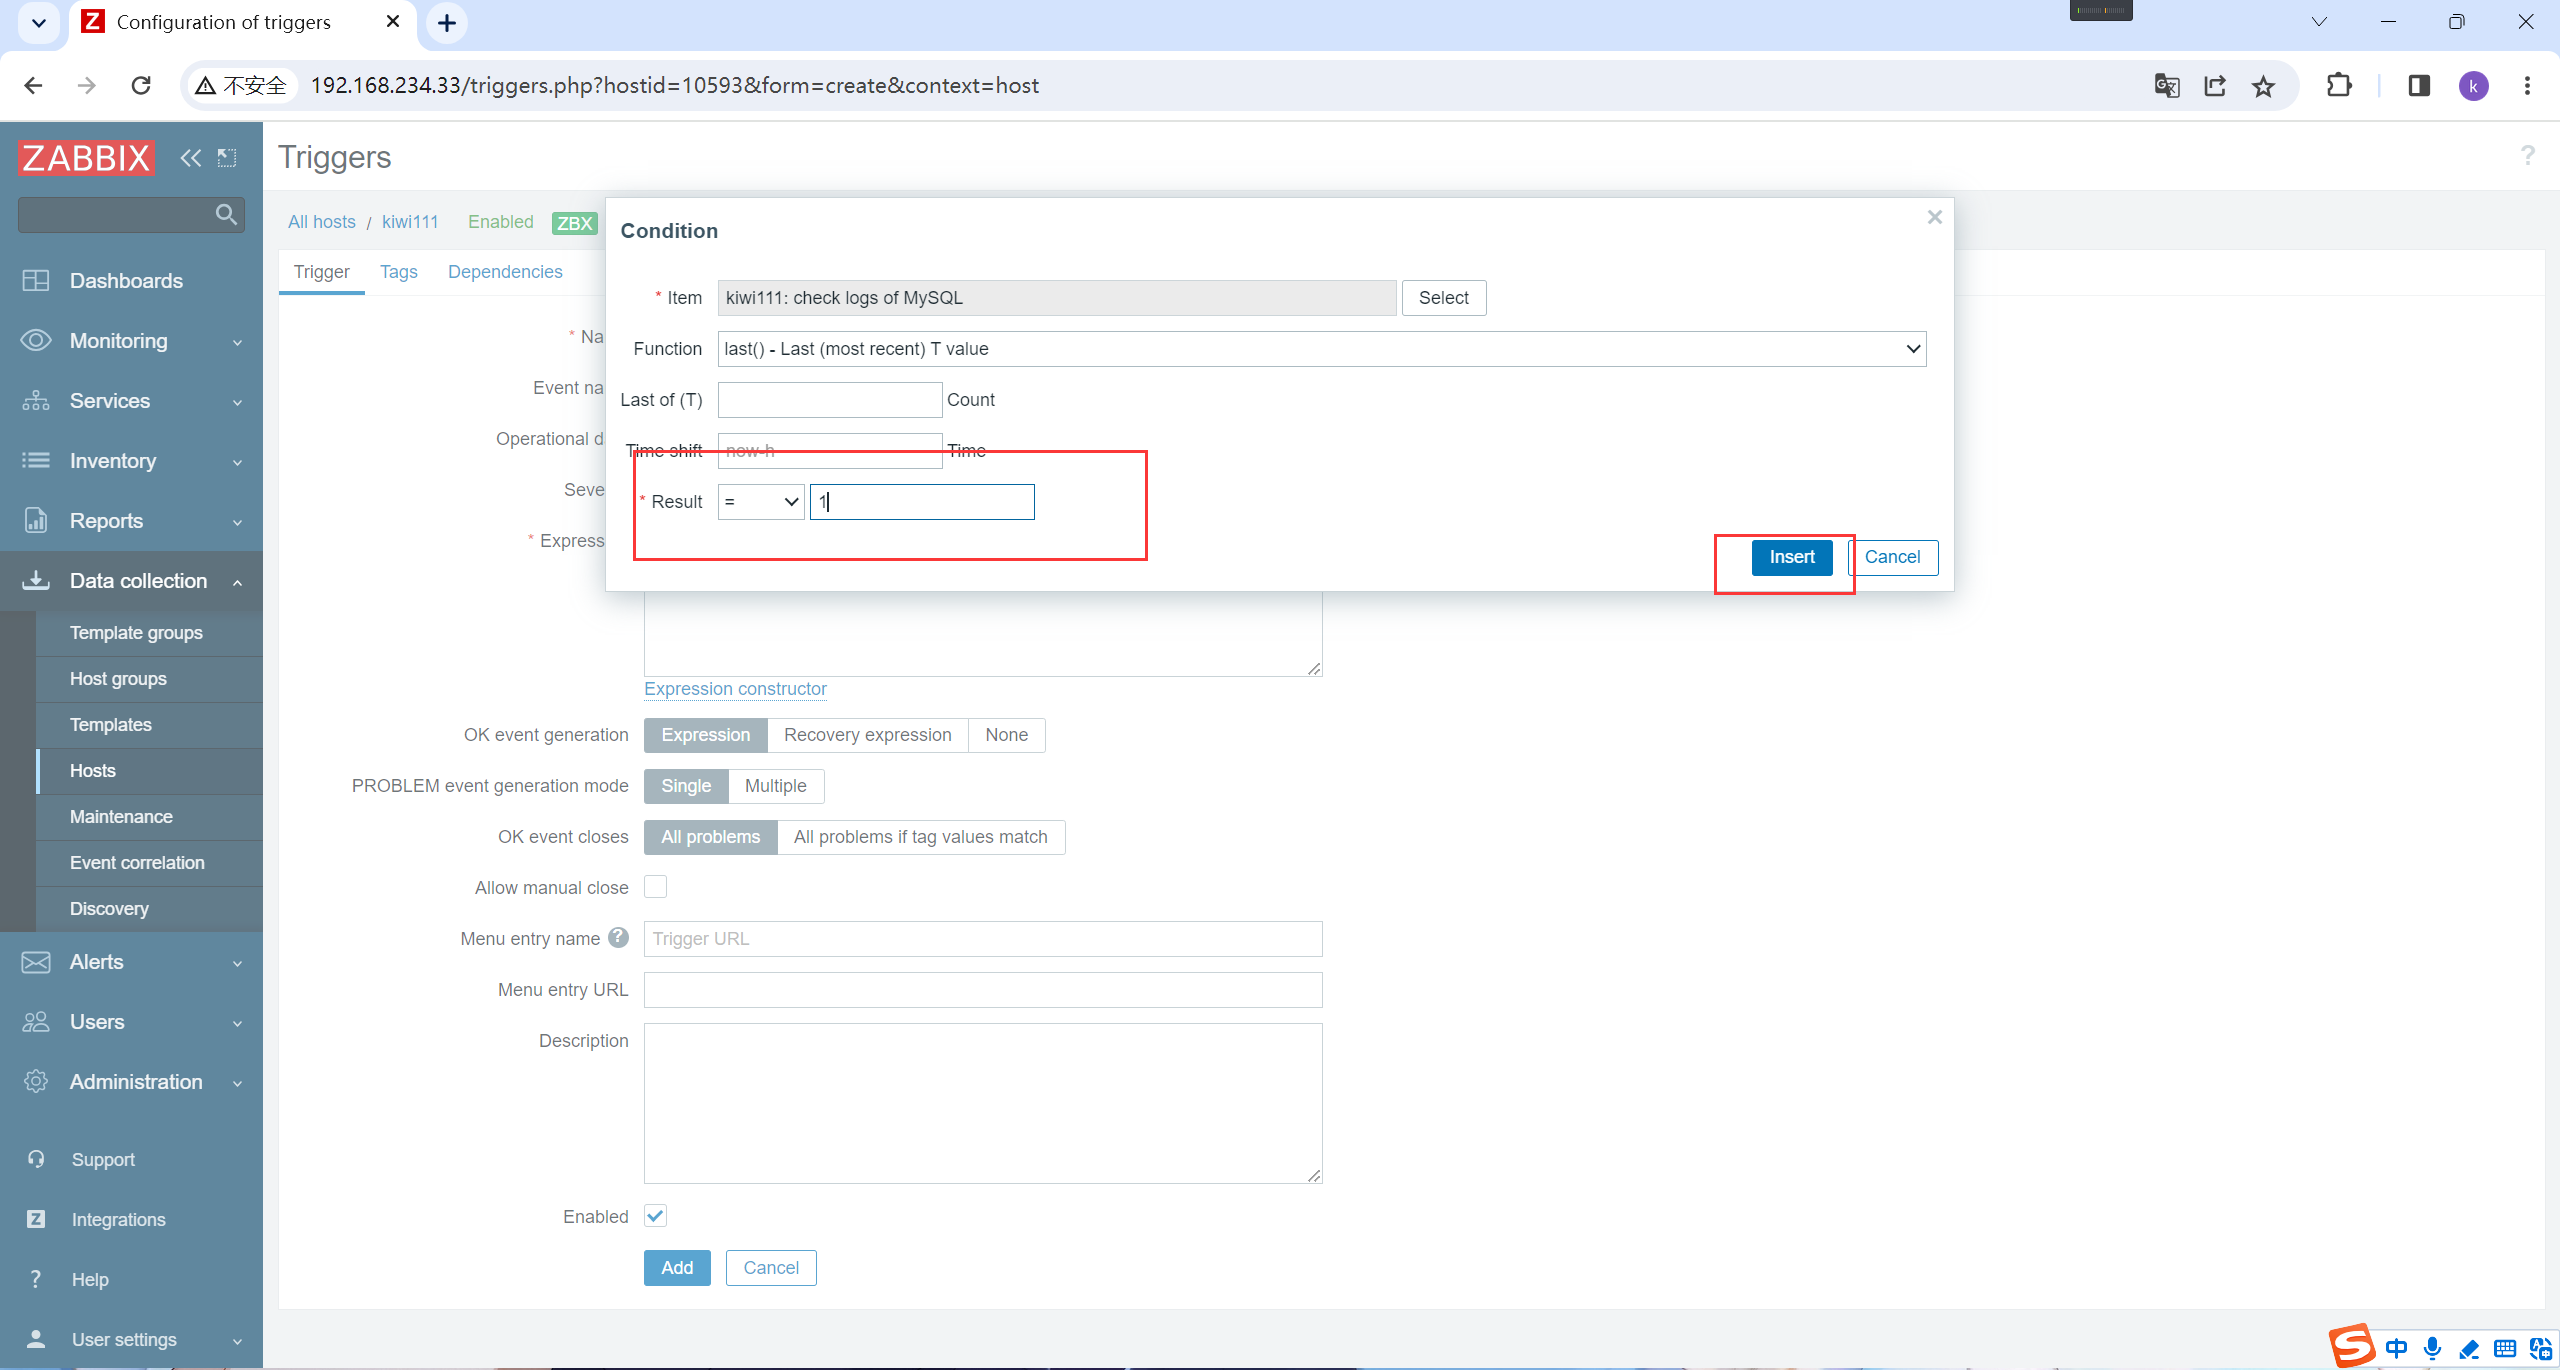Reload the browser page

[141, 85]
